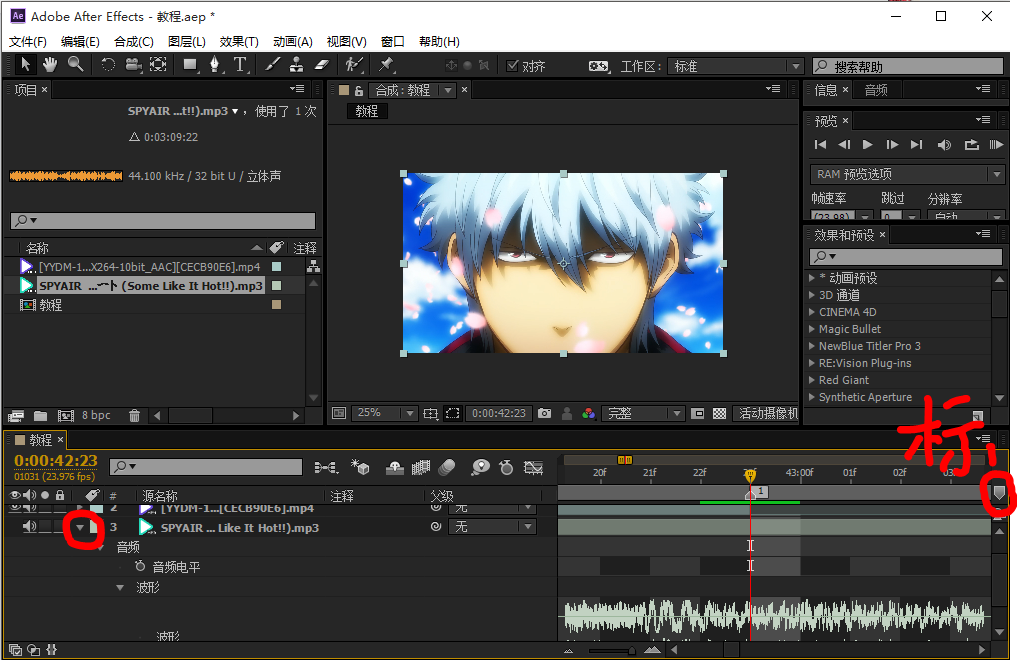The image size is (1017, 660).
Task: Open the 文件(F) menu
Action: (27, 41)
